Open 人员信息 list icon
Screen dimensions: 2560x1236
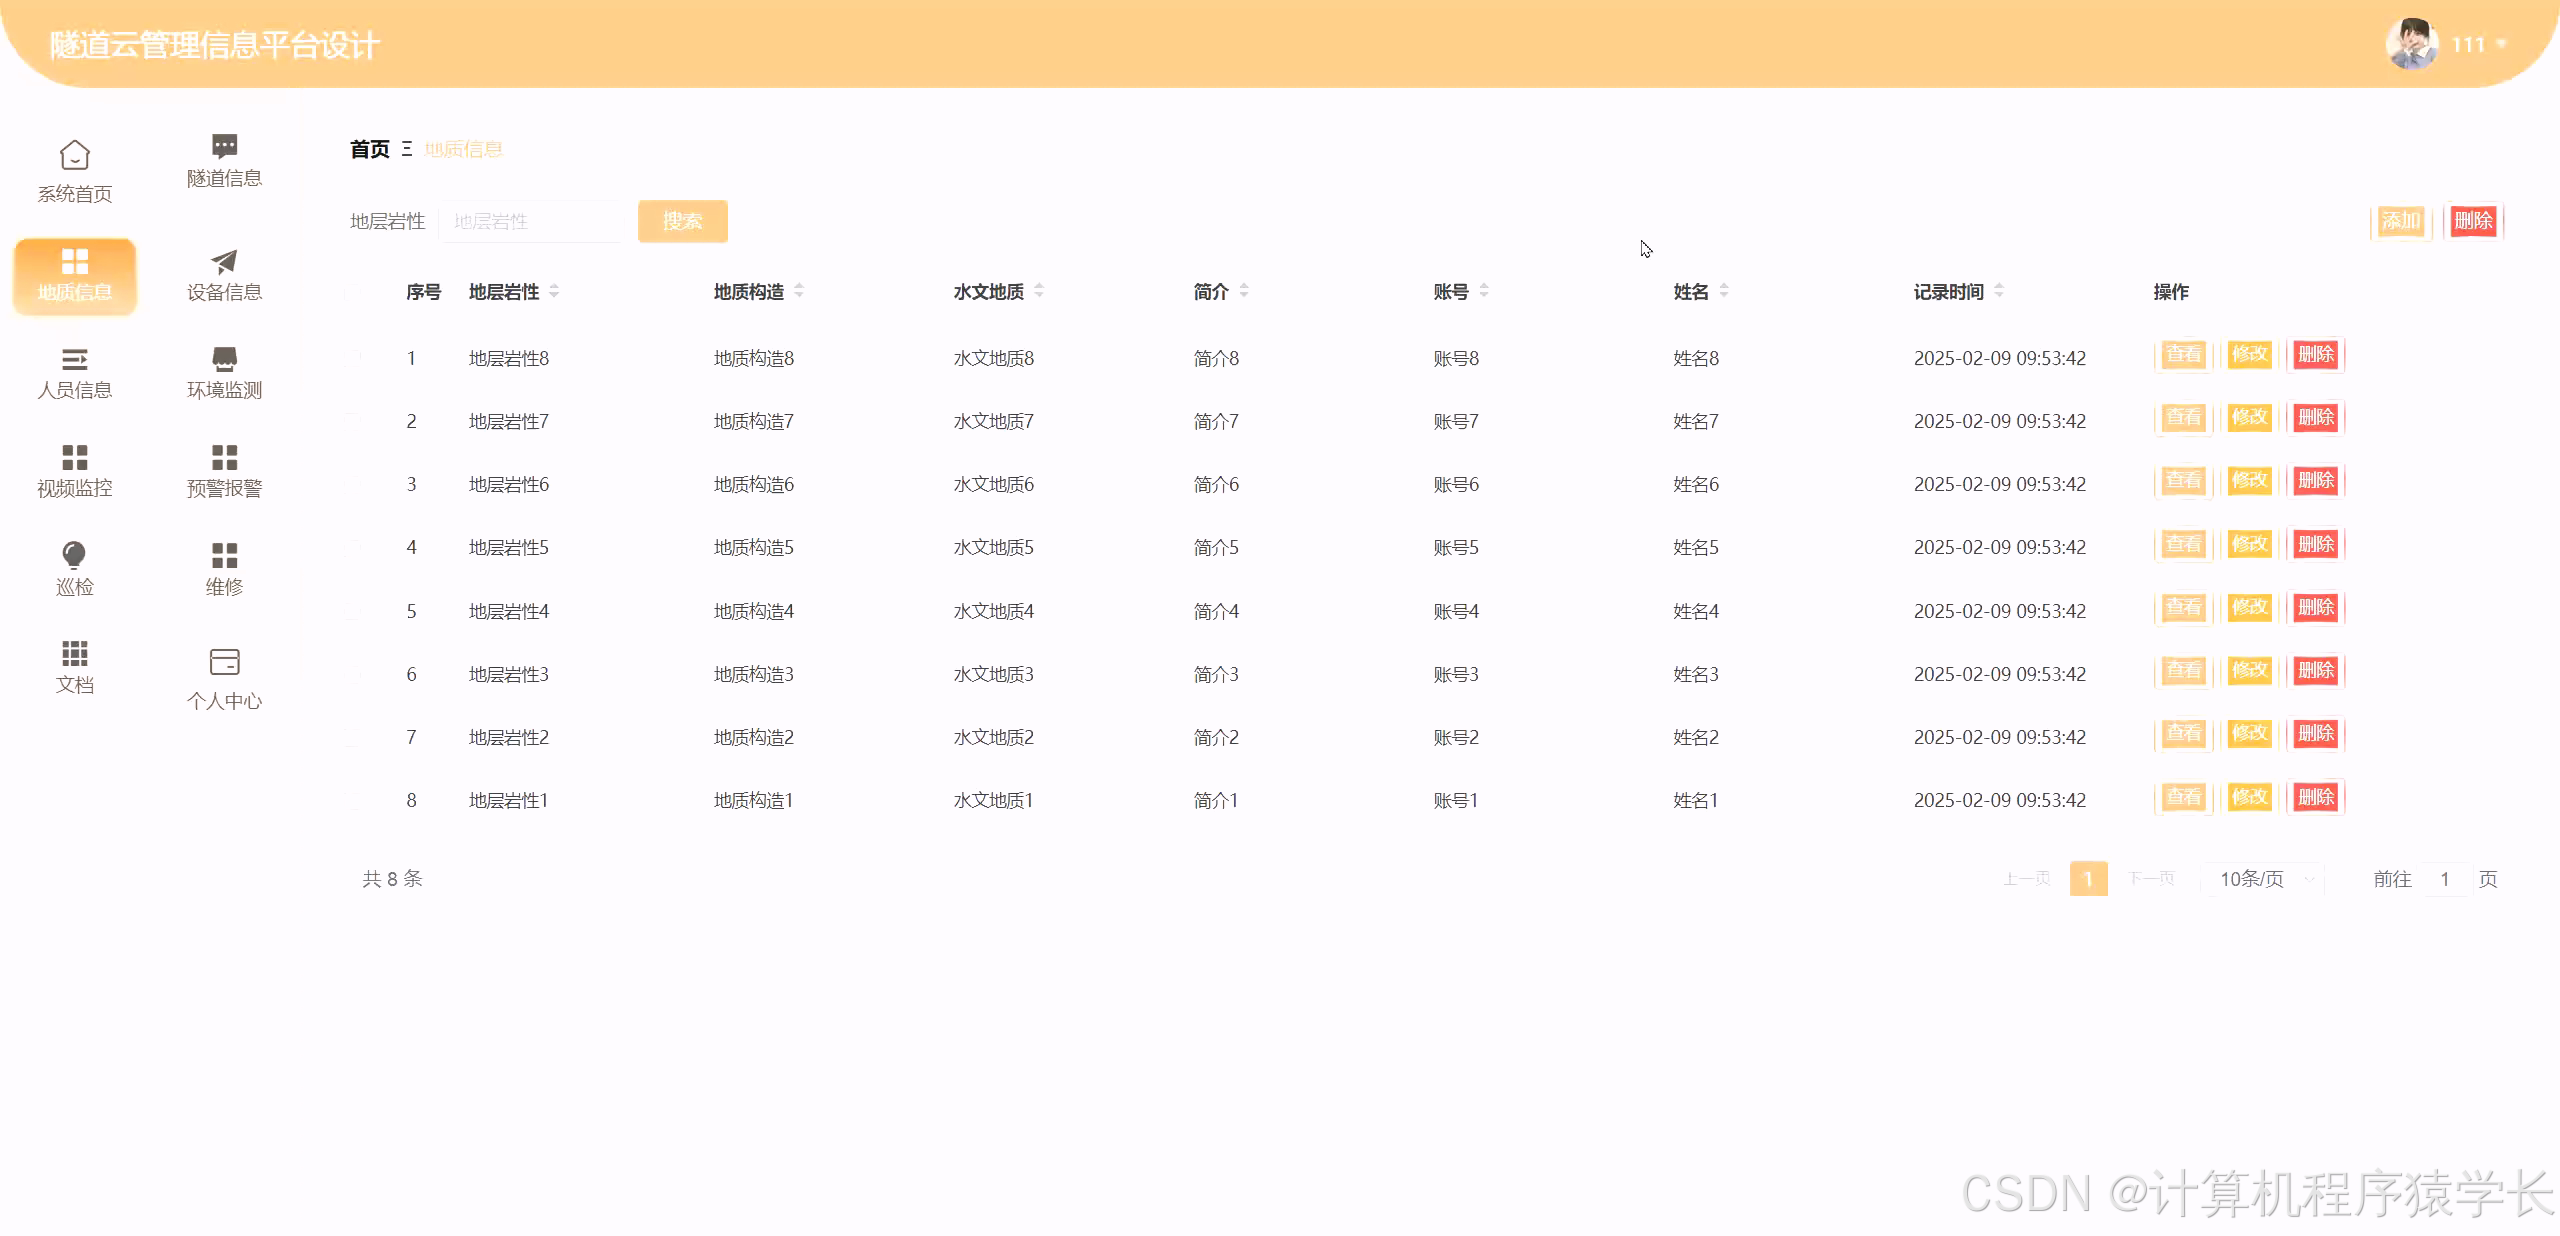(75, 359)
